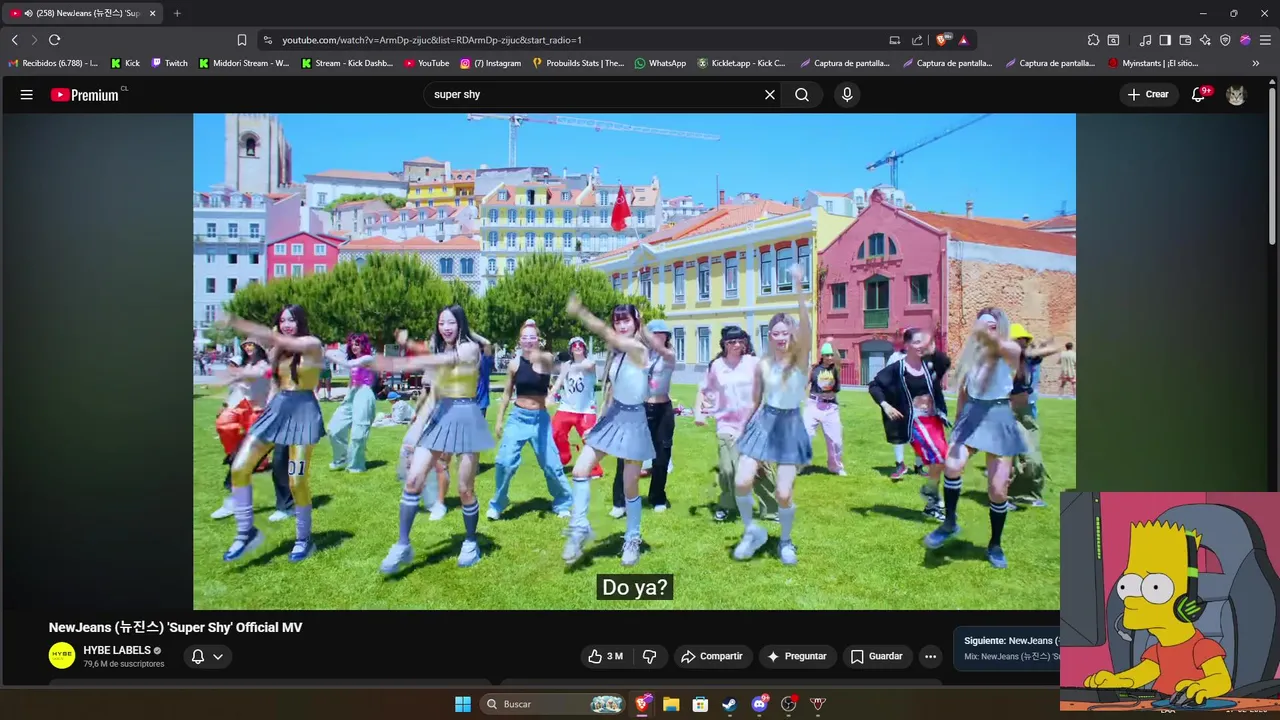Image resolution: width=1280 pixels, height=720 pixels.
Task: Open the YouTube guide hamburger menu
Action: tap(27, 95)
